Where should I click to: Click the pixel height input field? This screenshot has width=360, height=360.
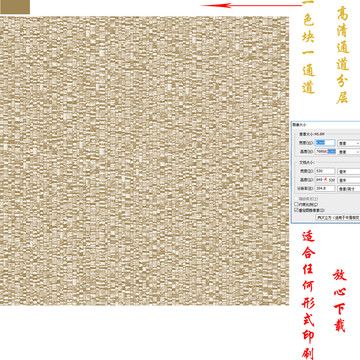(x=325, y=151)
